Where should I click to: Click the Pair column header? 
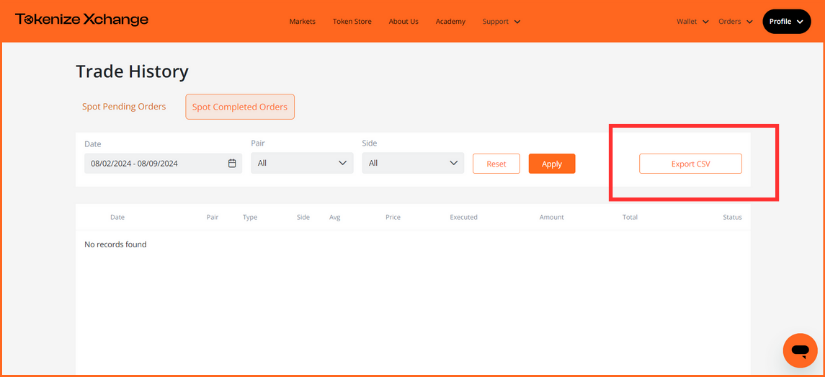[x=212, y=217]
